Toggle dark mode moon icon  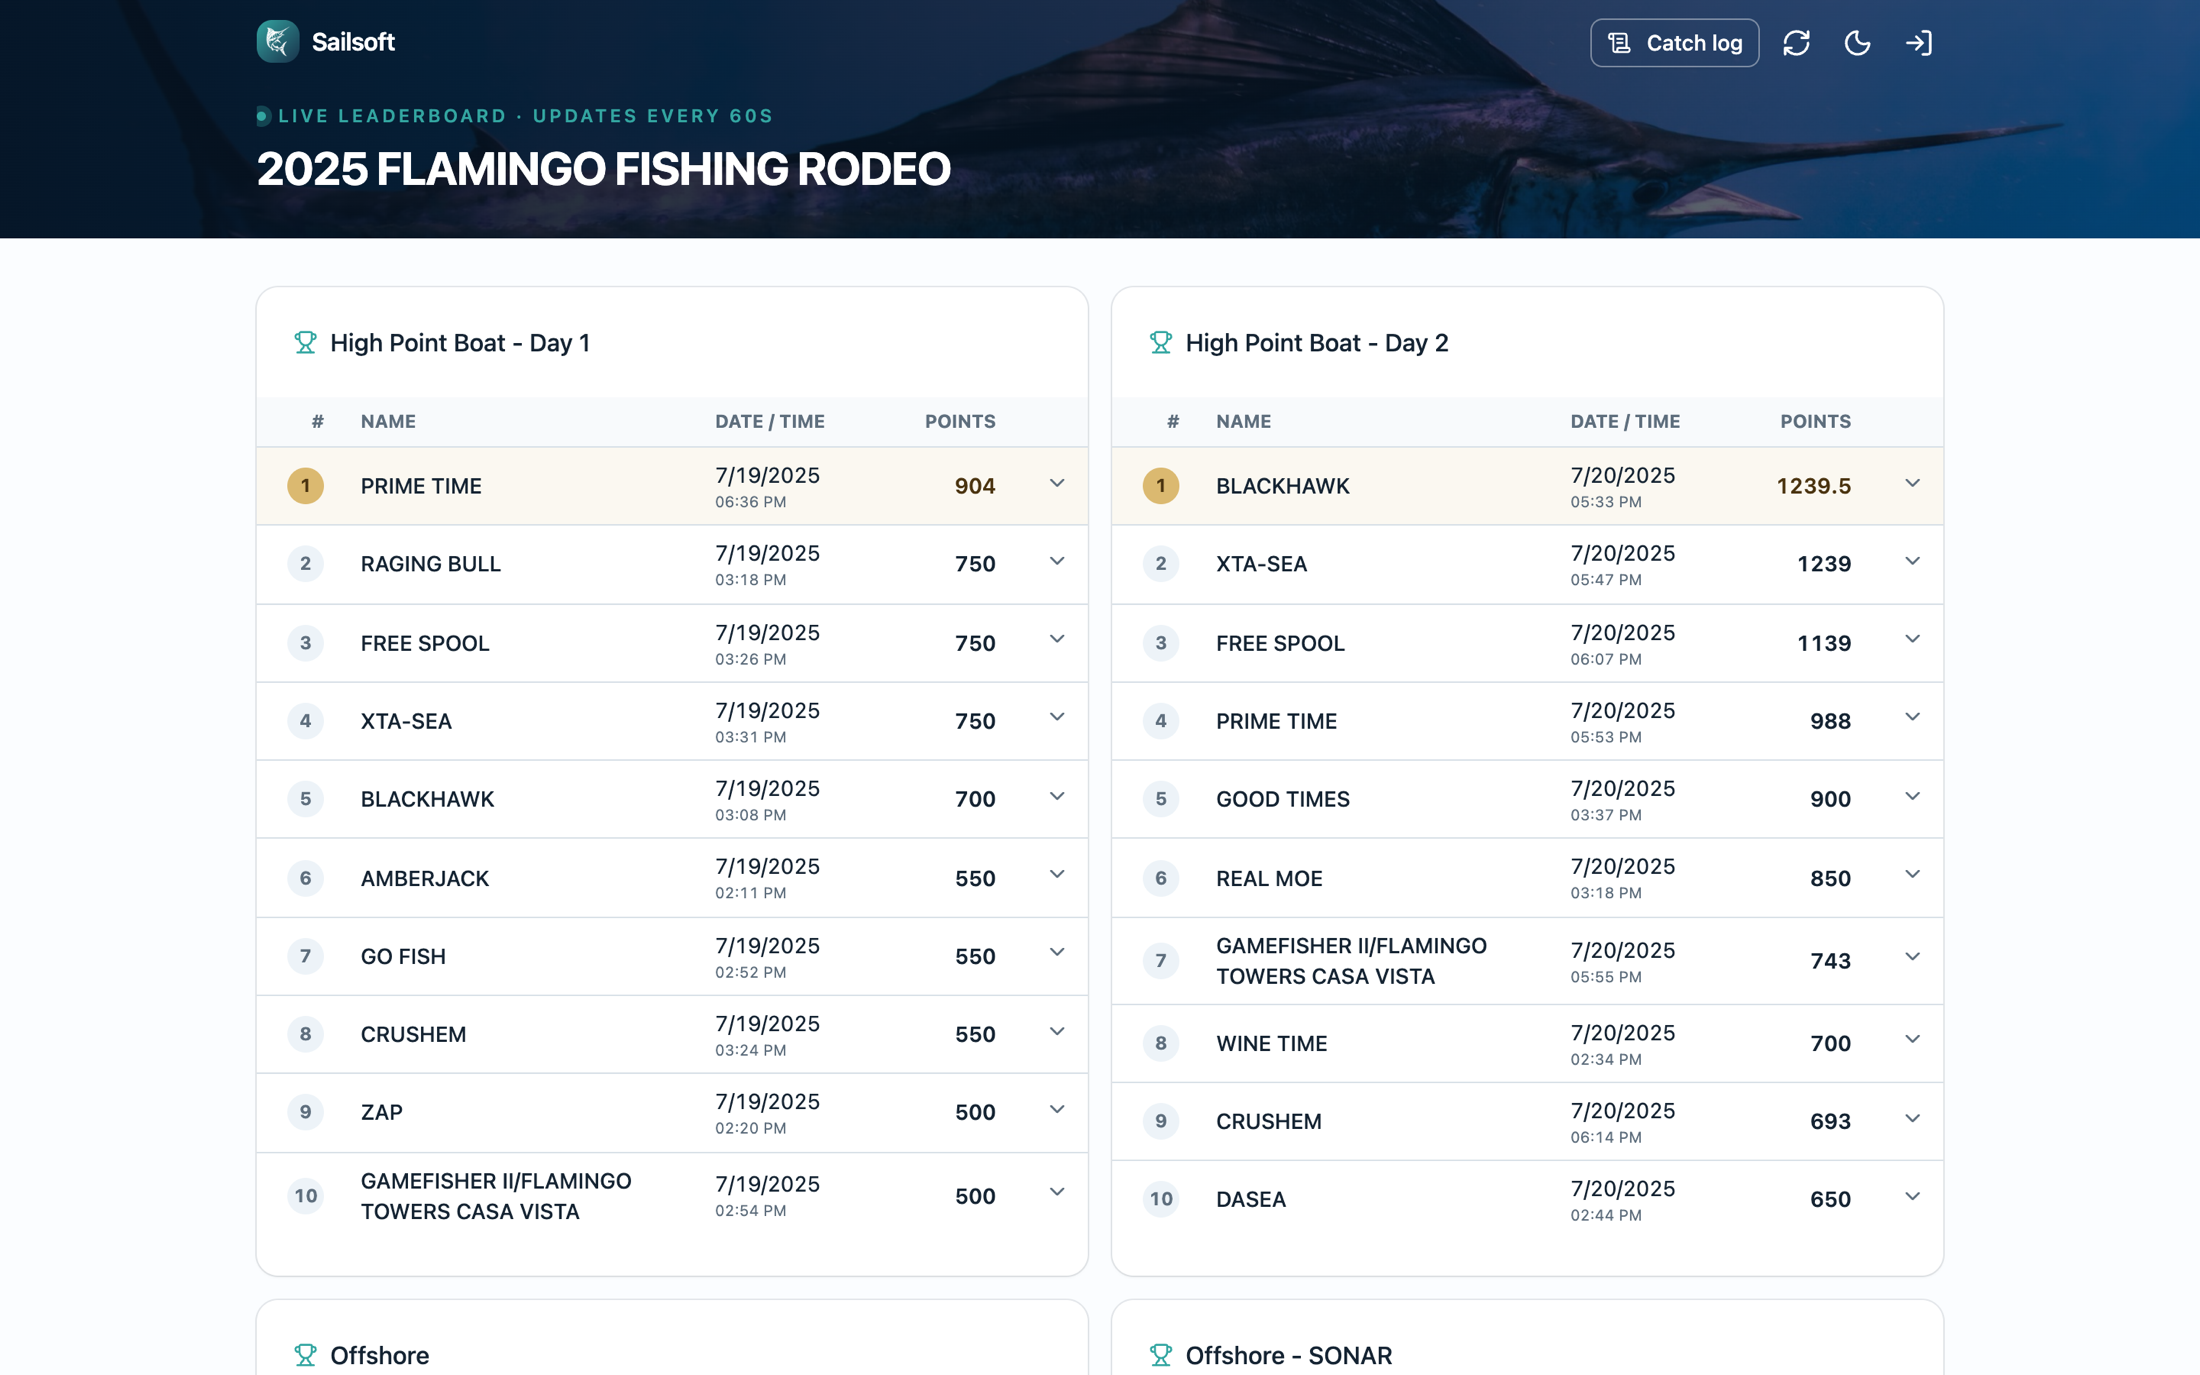click(x=1857, y=43)
